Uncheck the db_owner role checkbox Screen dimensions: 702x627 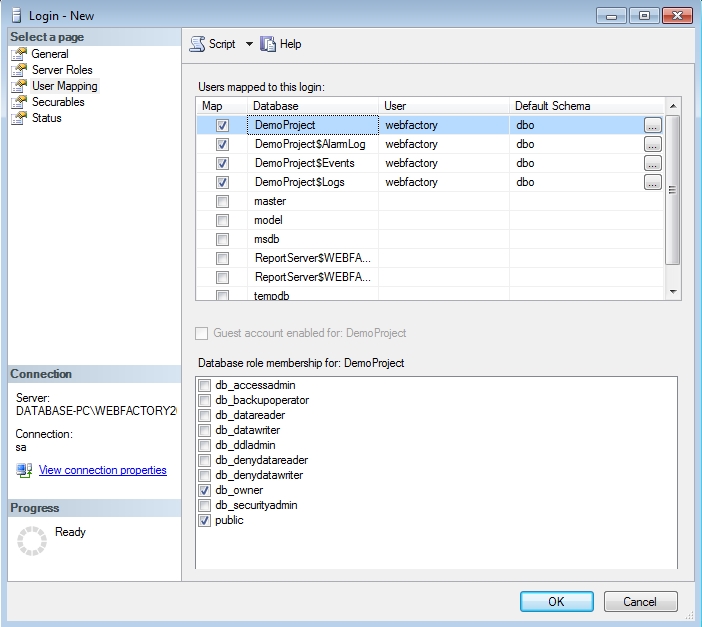click(x=205, y=491)
